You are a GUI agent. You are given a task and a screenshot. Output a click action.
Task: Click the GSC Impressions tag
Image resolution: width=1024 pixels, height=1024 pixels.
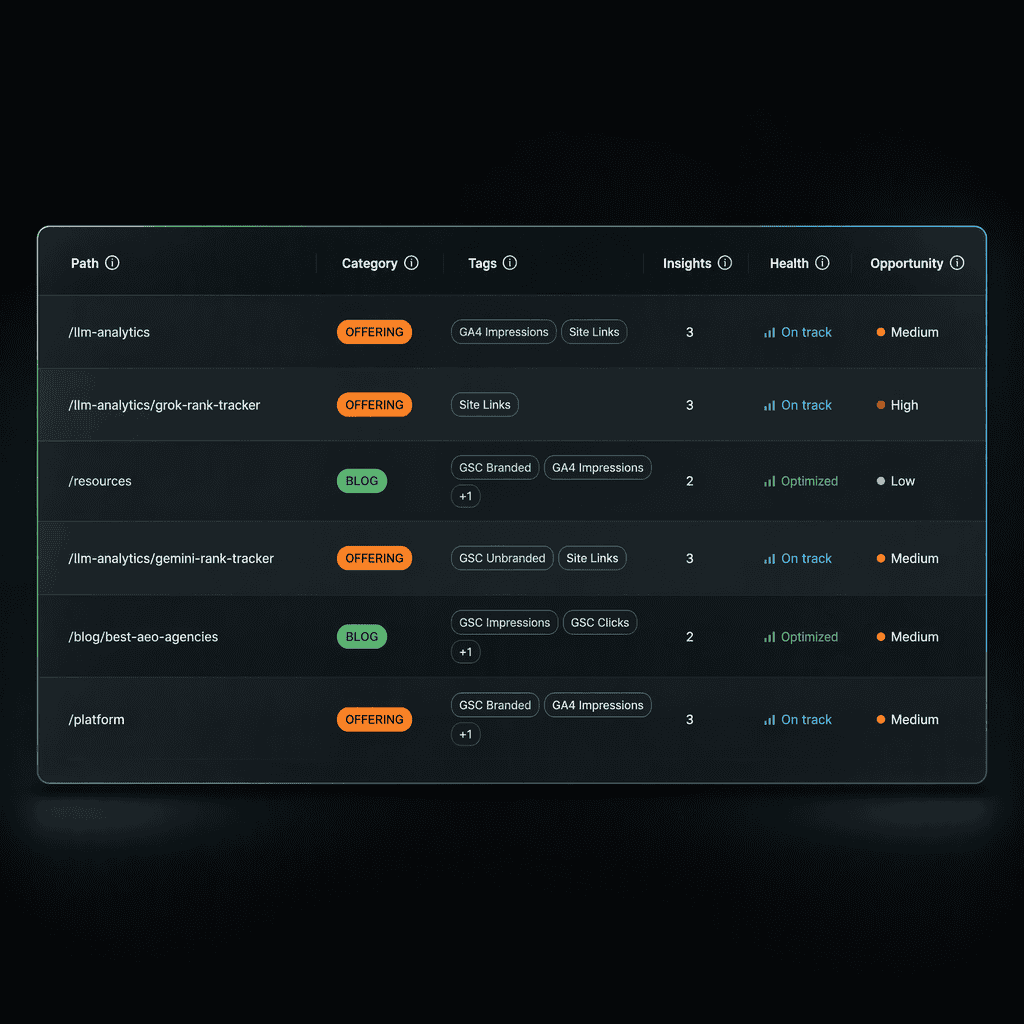tap(504, 622)
